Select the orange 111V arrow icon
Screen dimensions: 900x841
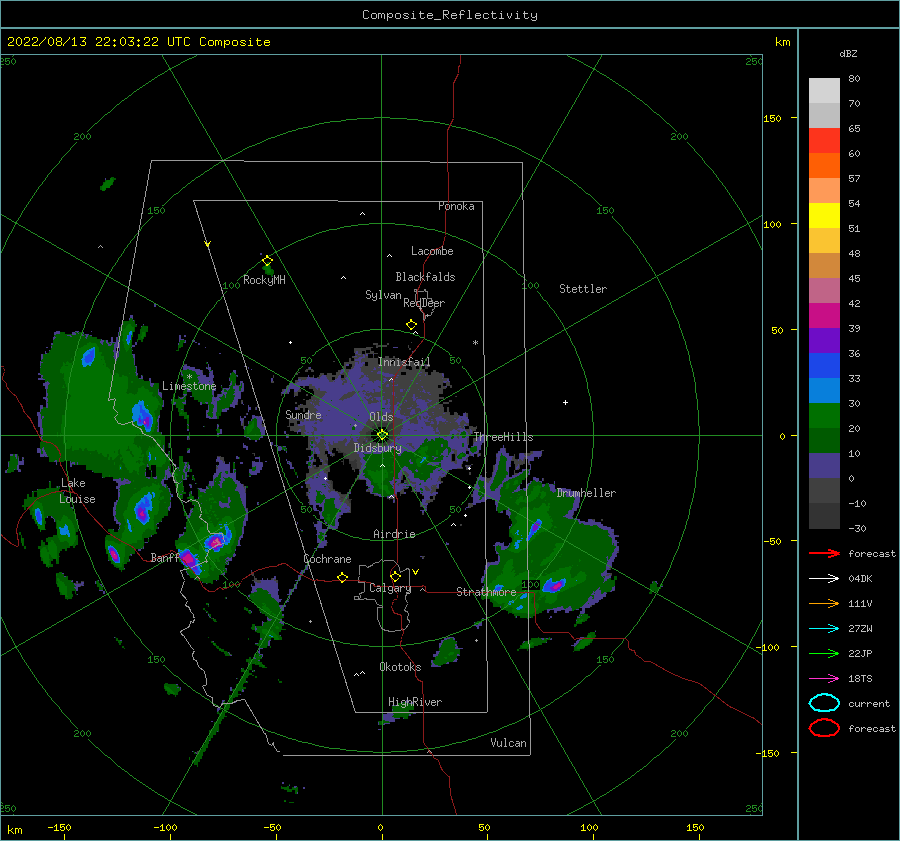click(x=824, y=603)
